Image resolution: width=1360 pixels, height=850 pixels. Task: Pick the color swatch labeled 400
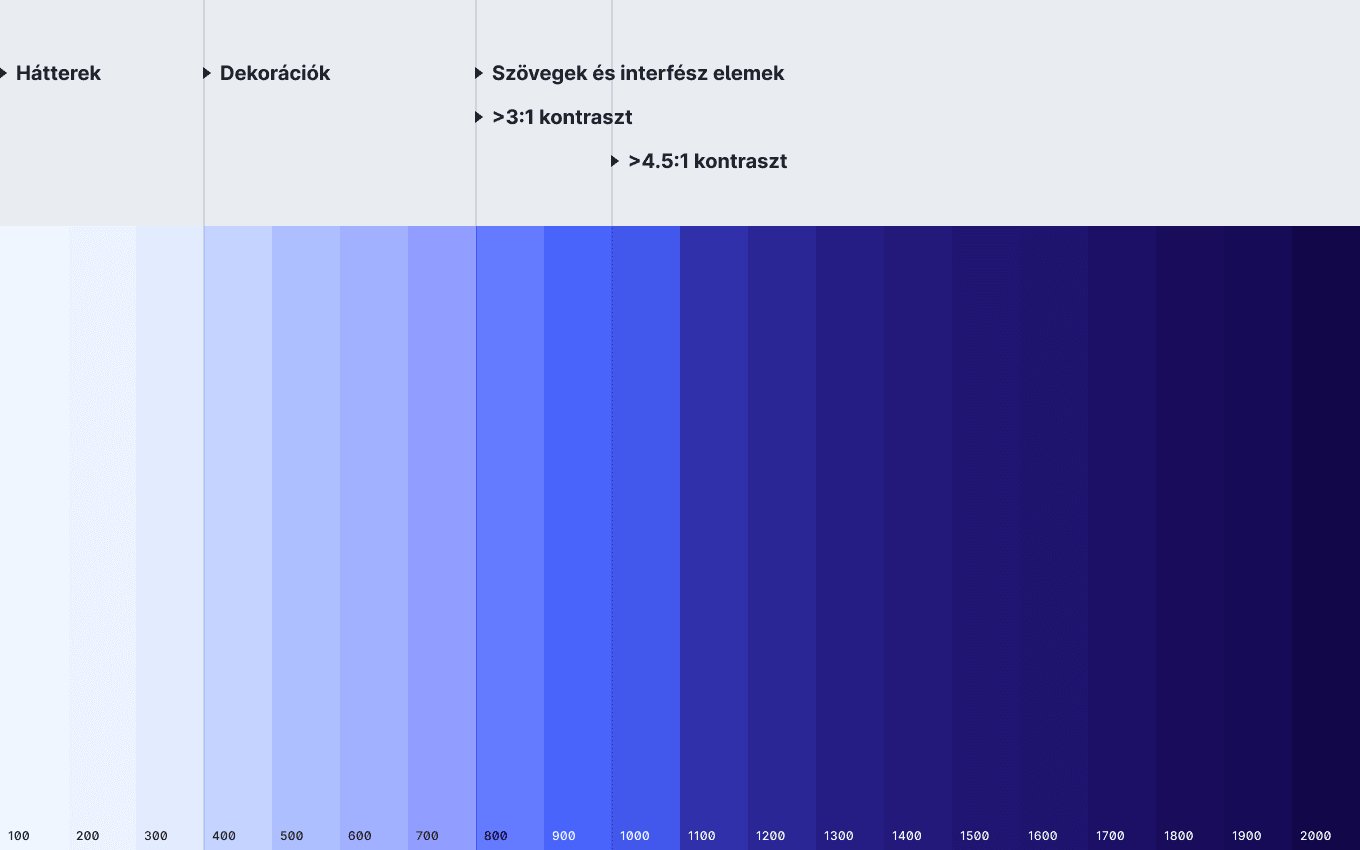(238, 538)
